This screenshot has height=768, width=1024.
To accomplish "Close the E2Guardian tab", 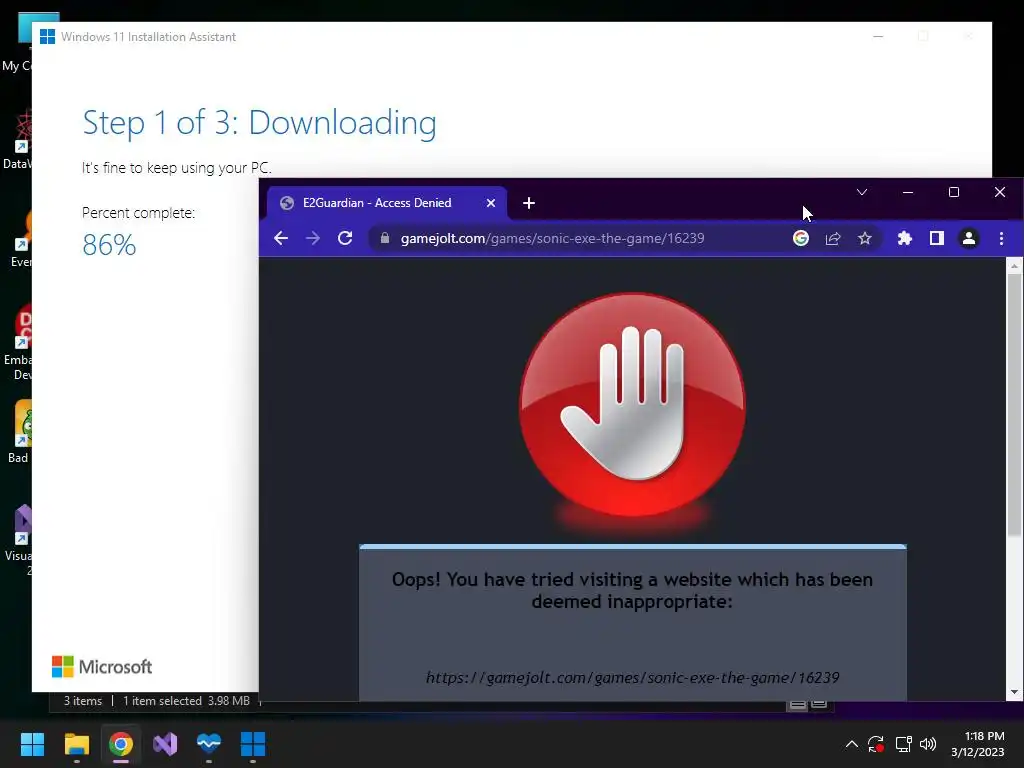I will point(490,203).
